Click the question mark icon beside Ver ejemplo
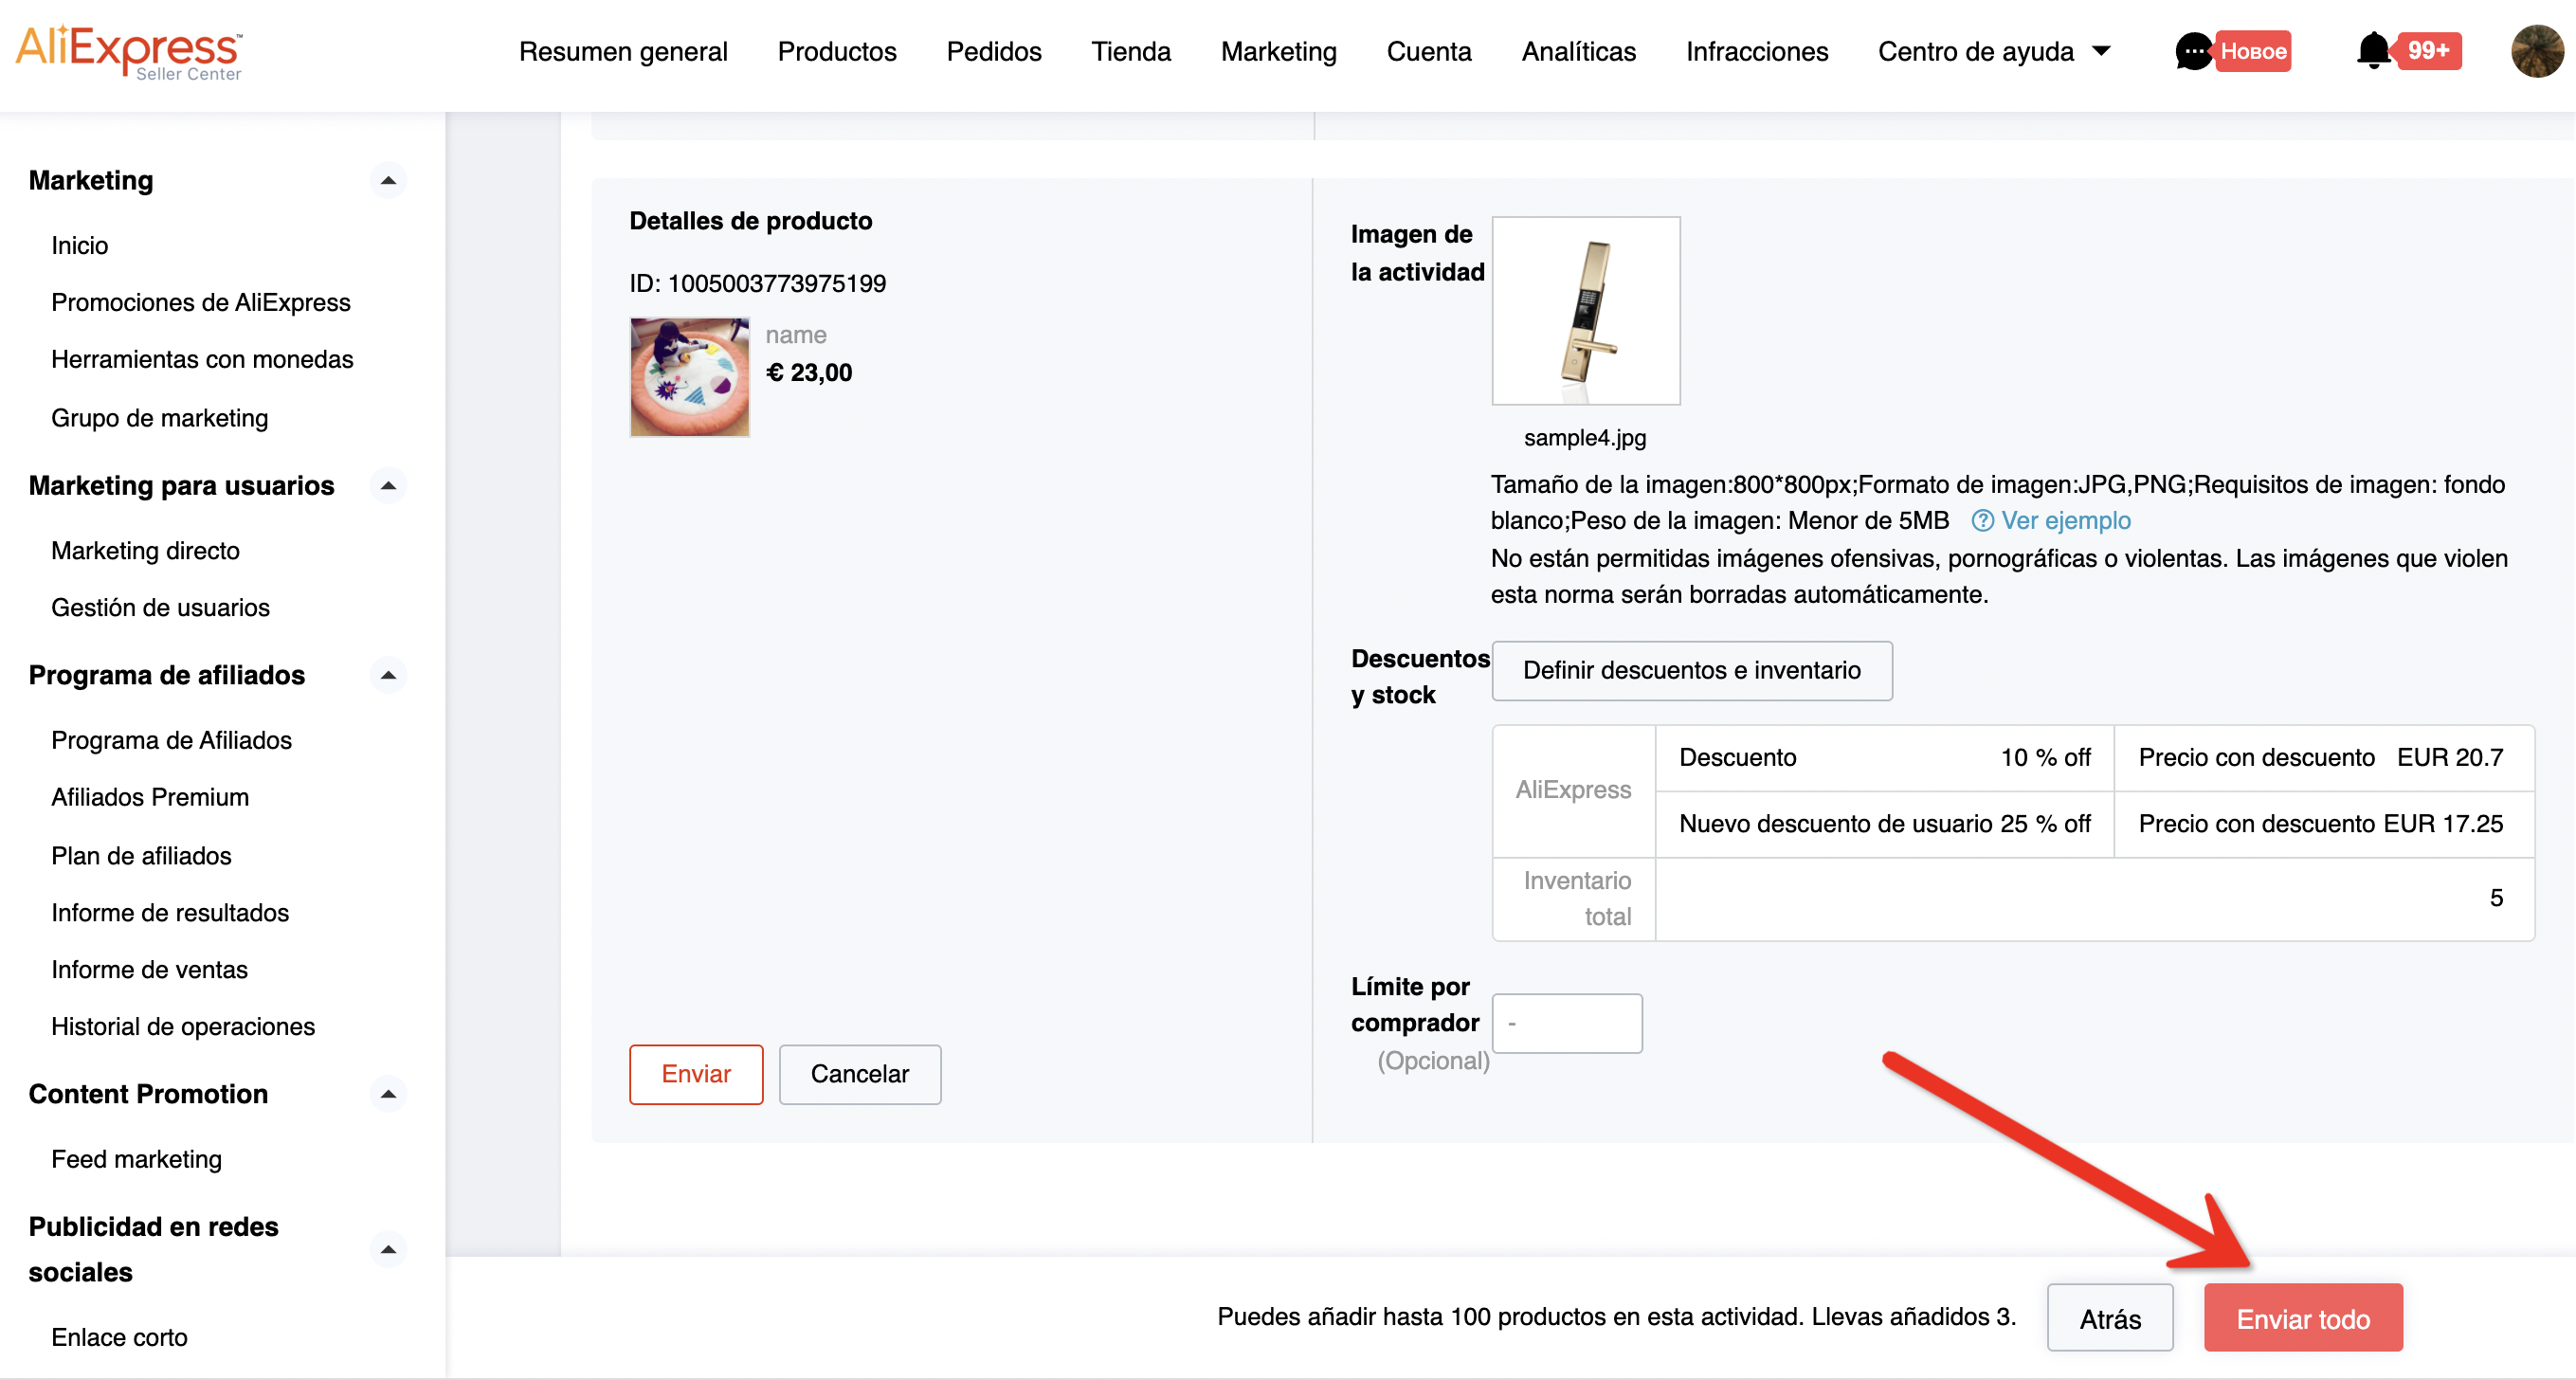The width and height of the screenshot is (2576, 1380). pyautogui.click(x=1982, y=521)
